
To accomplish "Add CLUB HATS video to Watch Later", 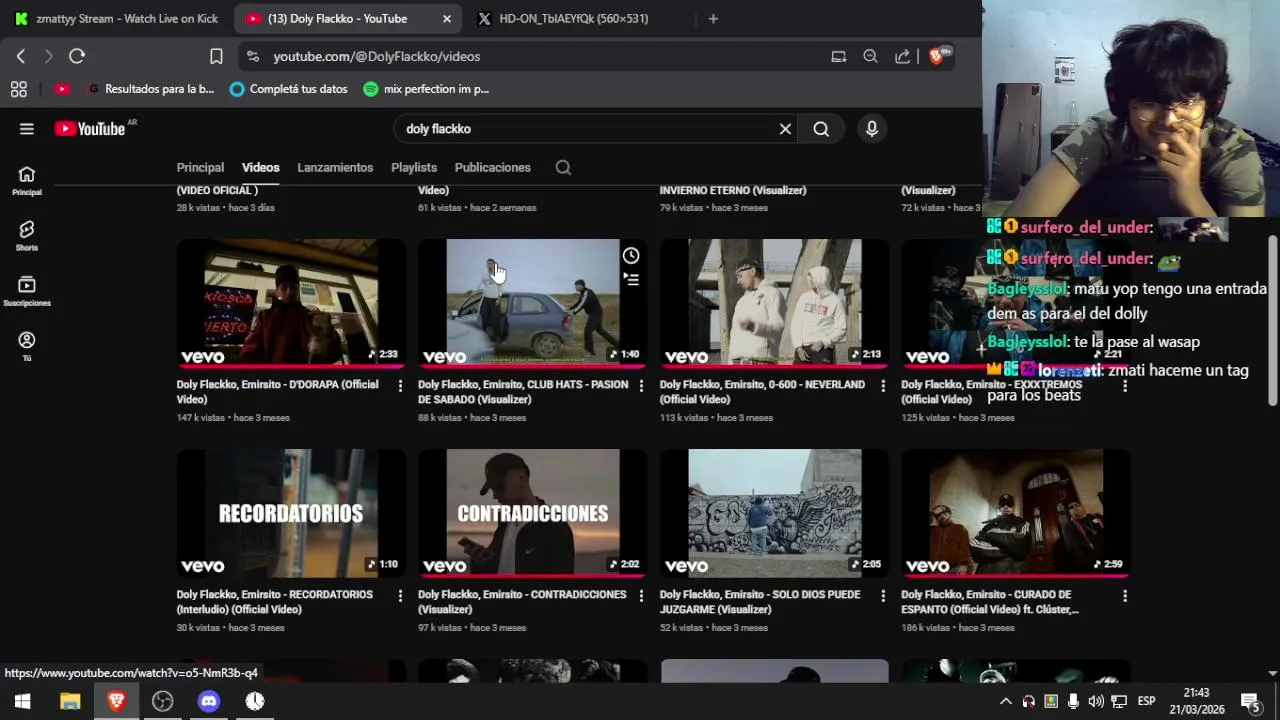I will 631,256.
